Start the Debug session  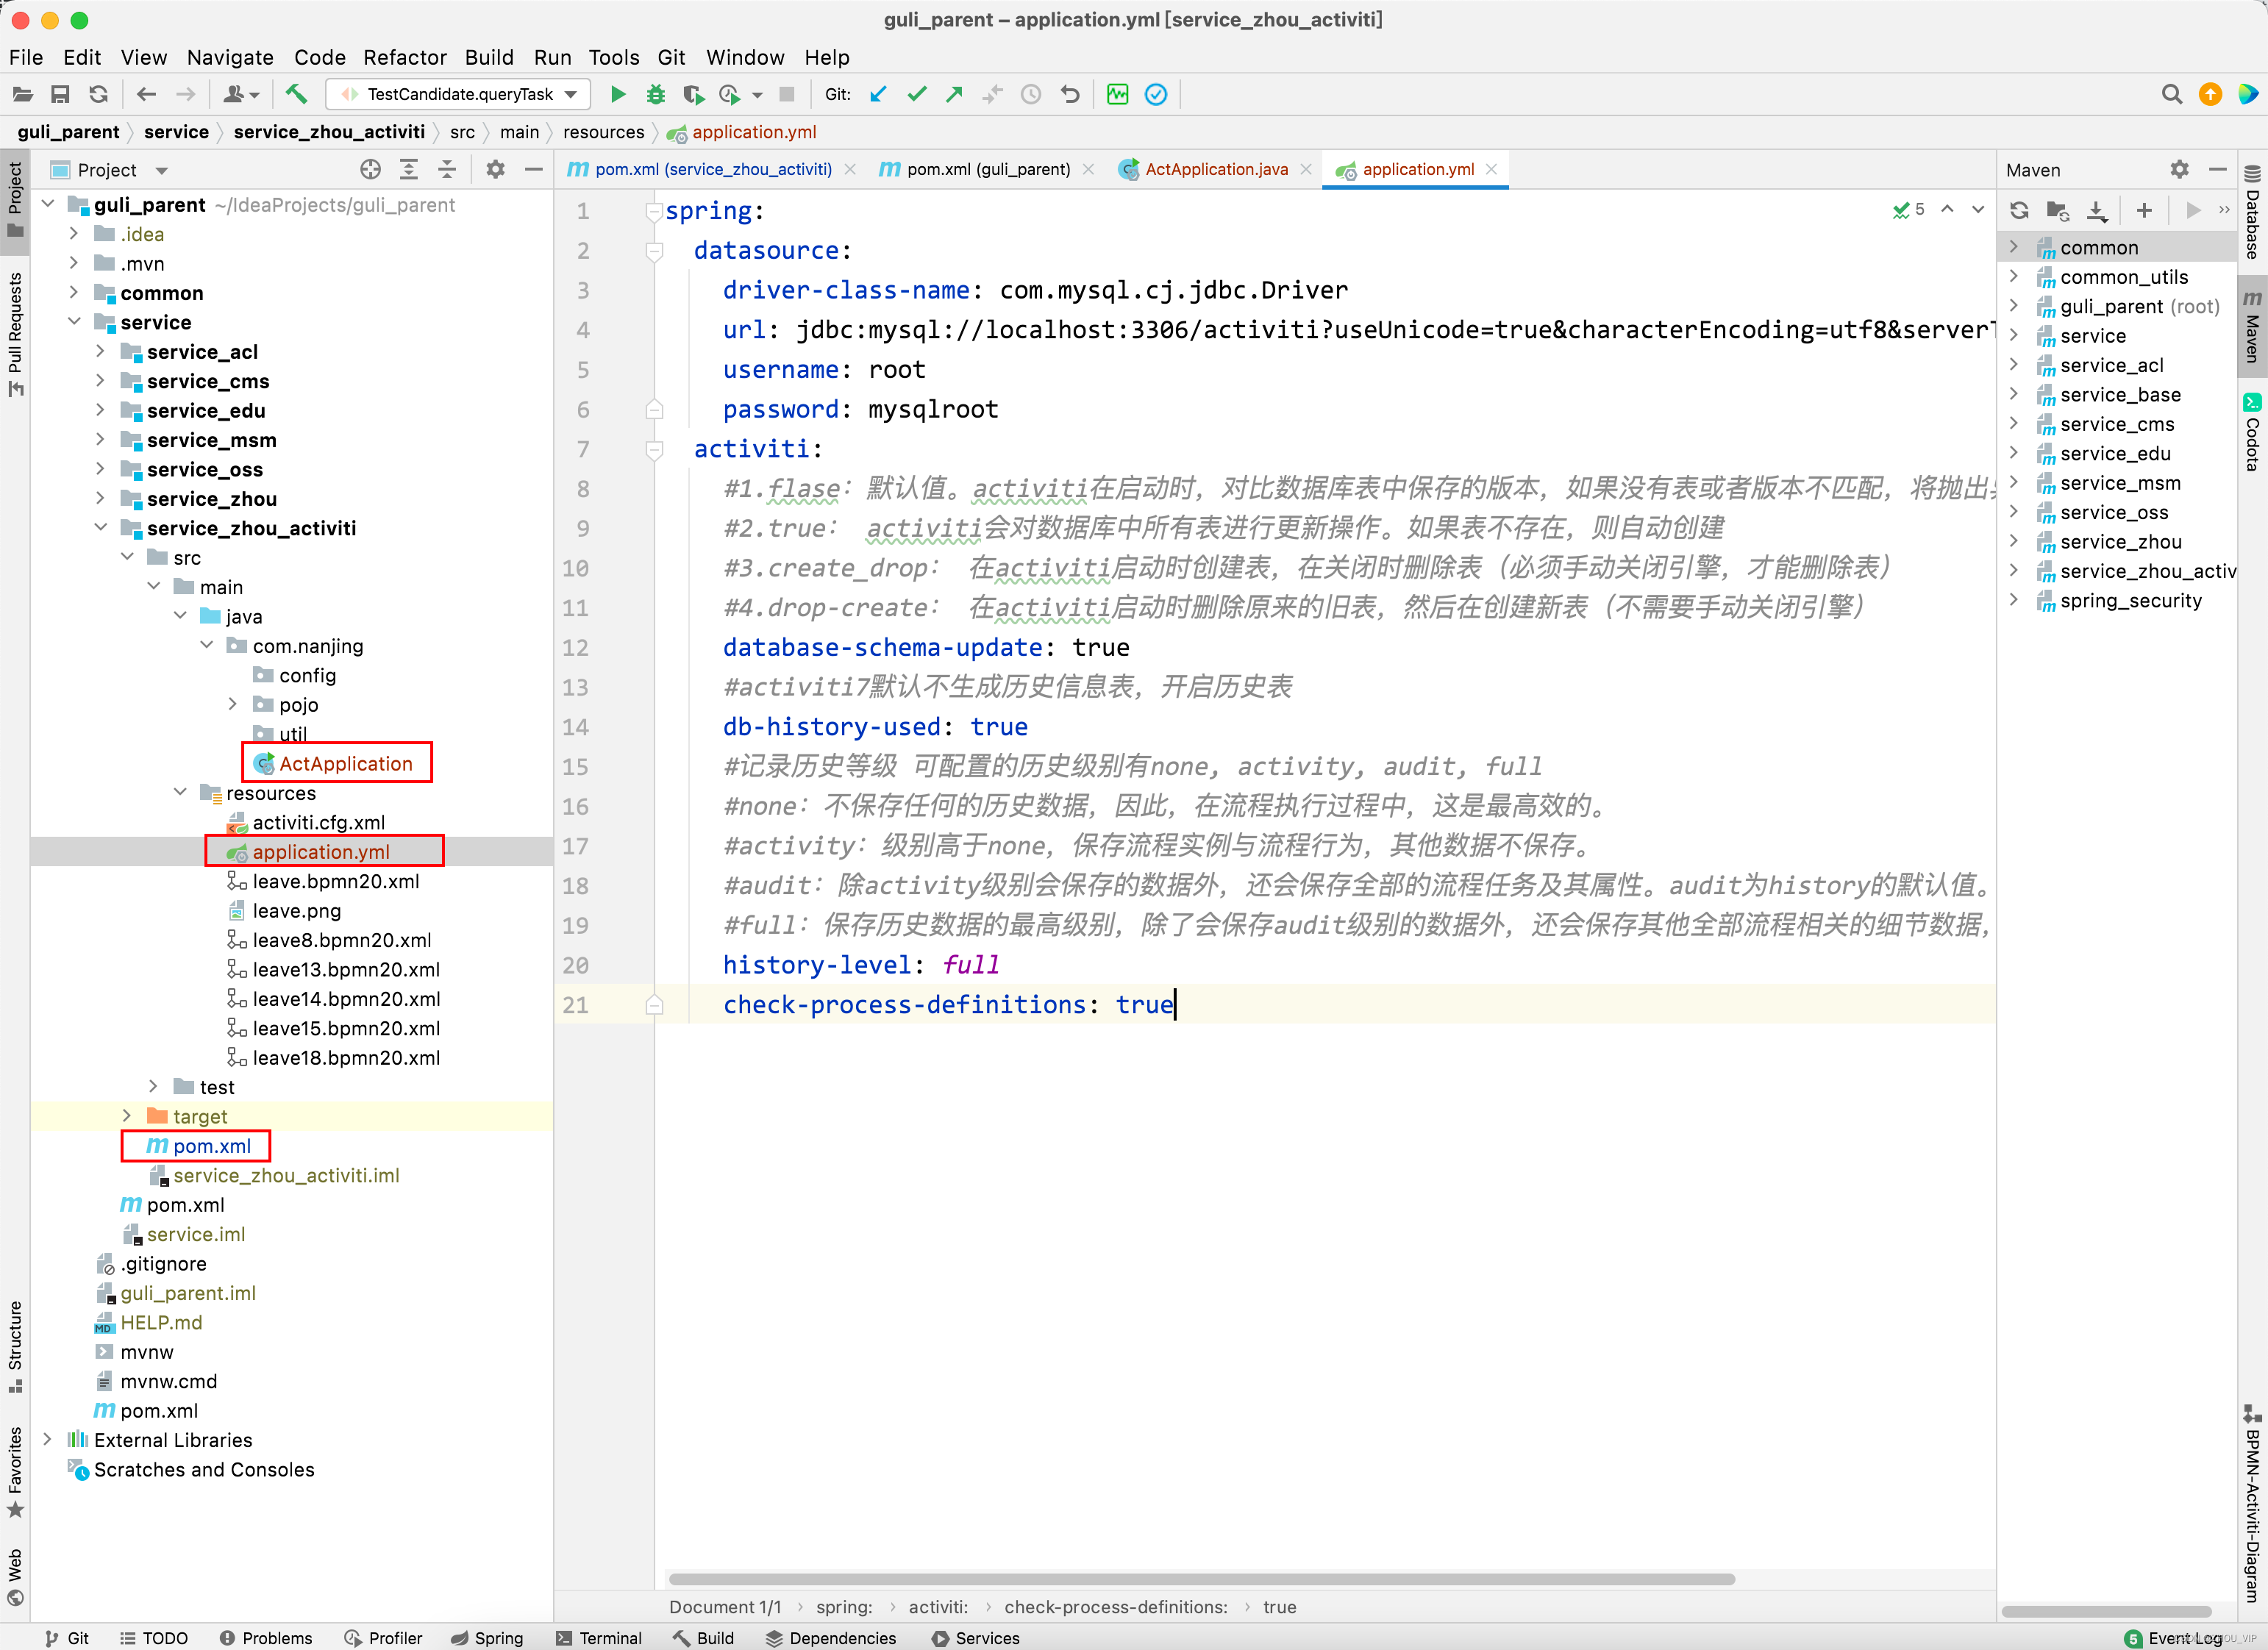[656, 94]
